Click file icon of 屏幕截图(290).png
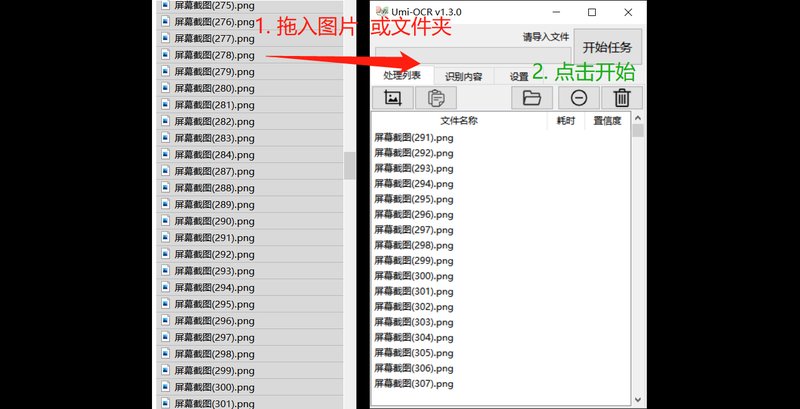Image resolution: width=800 pixels, height=409 pixels. click(166, 221)
